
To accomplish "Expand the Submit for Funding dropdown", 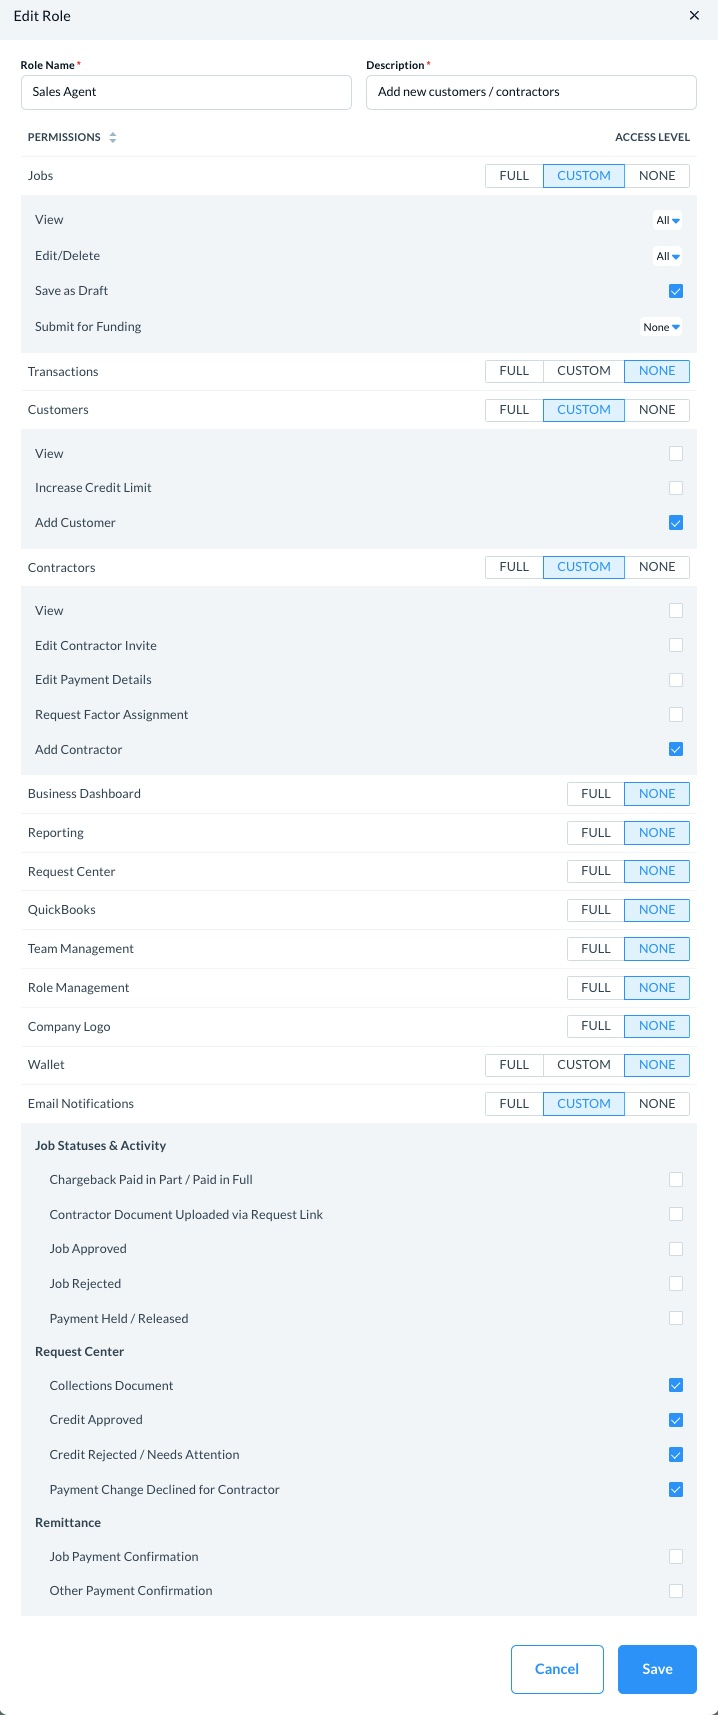I will tap(662, 327).
